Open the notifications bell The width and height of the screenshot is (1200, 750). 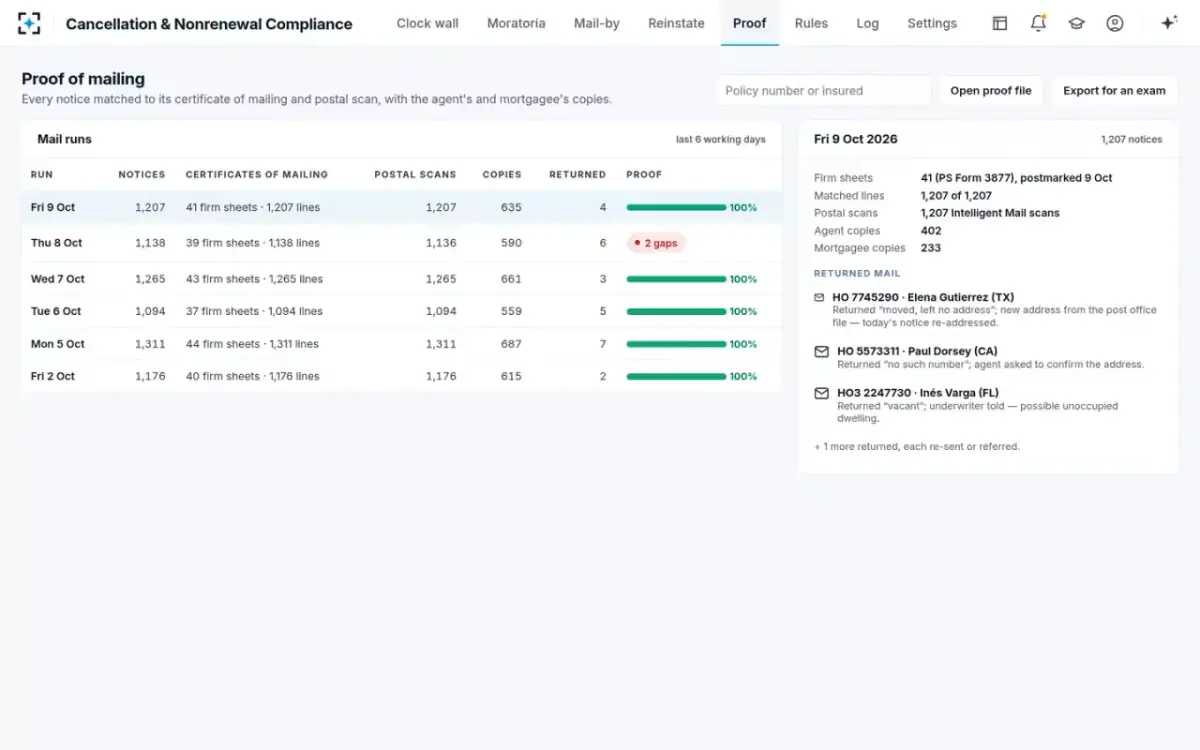(1038, 23)
